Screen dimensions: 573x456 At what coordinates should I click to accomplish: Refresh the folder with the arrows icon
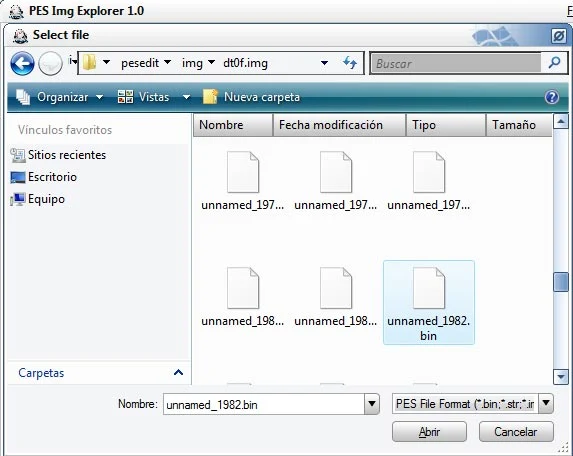coord(350,63)
